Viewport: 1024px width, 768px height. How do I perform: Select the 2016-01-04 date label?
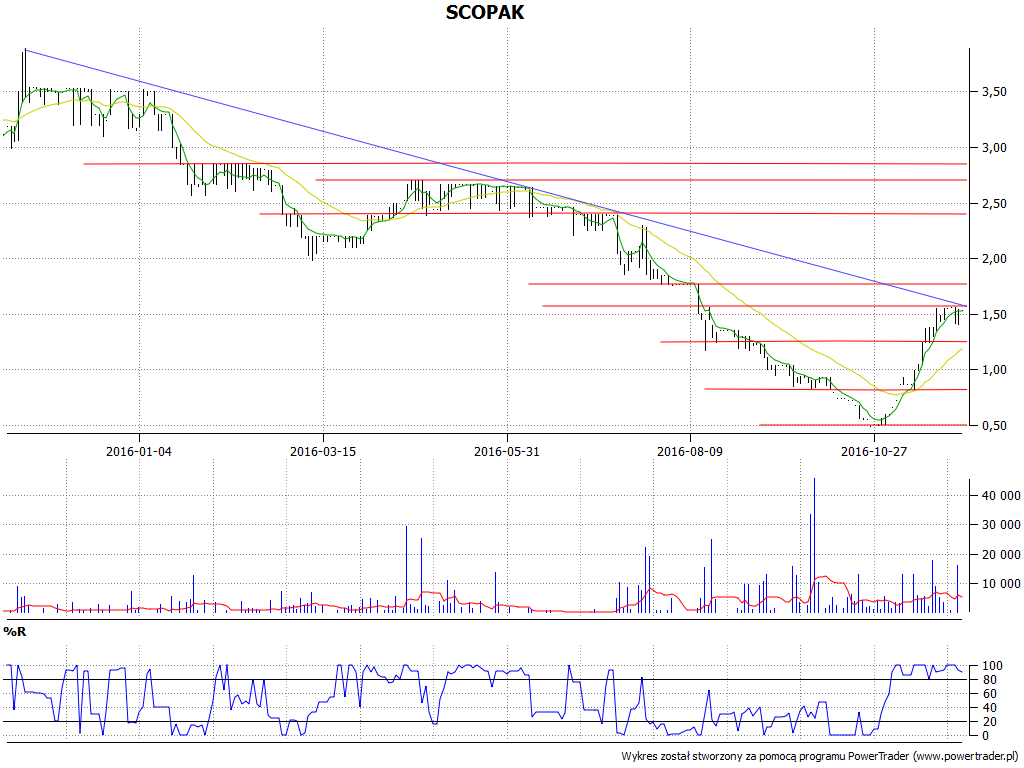(x=139, y=451)
